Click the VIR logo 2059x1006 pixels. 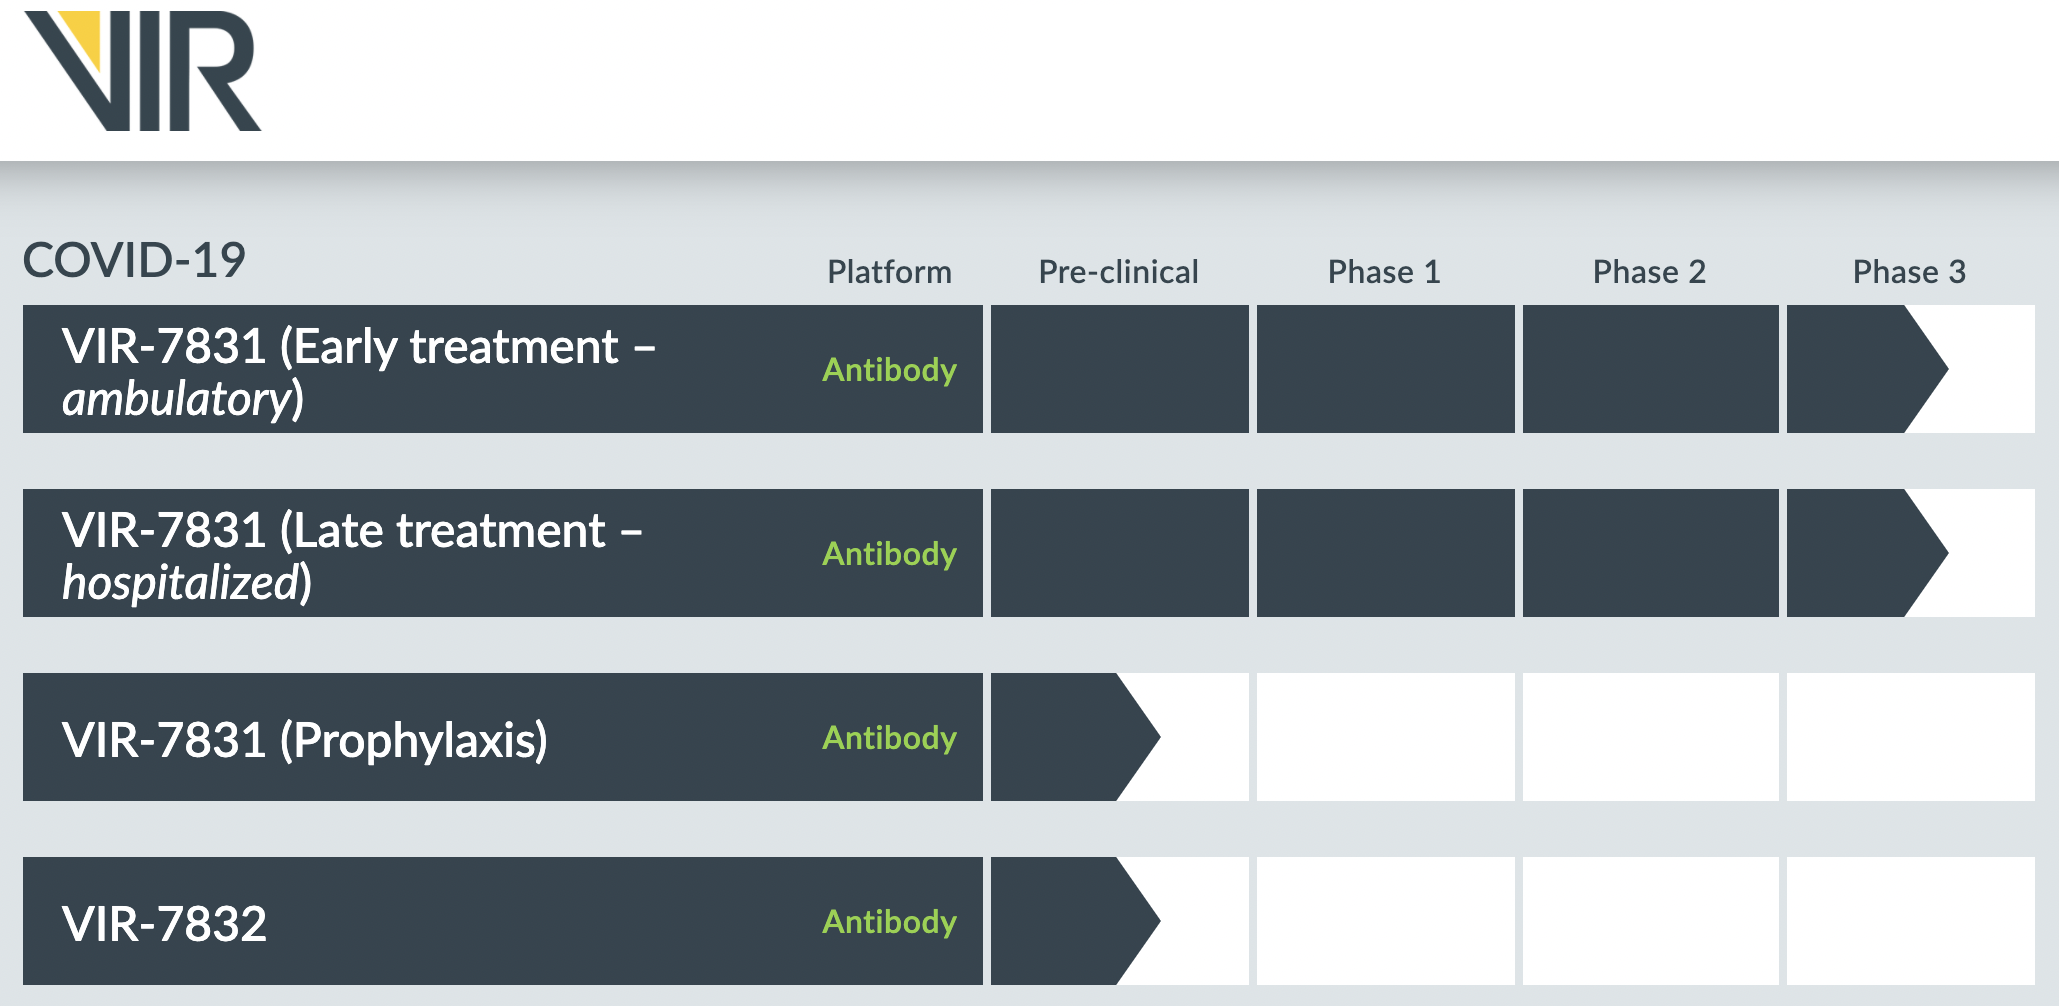(x=142, y=72)
